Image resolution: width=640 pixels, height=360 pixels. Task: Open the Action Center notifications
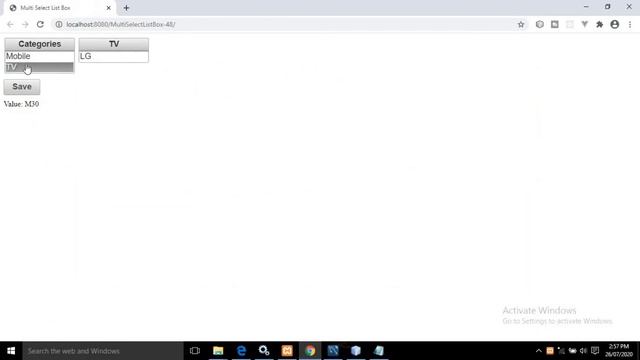[595, 351]
